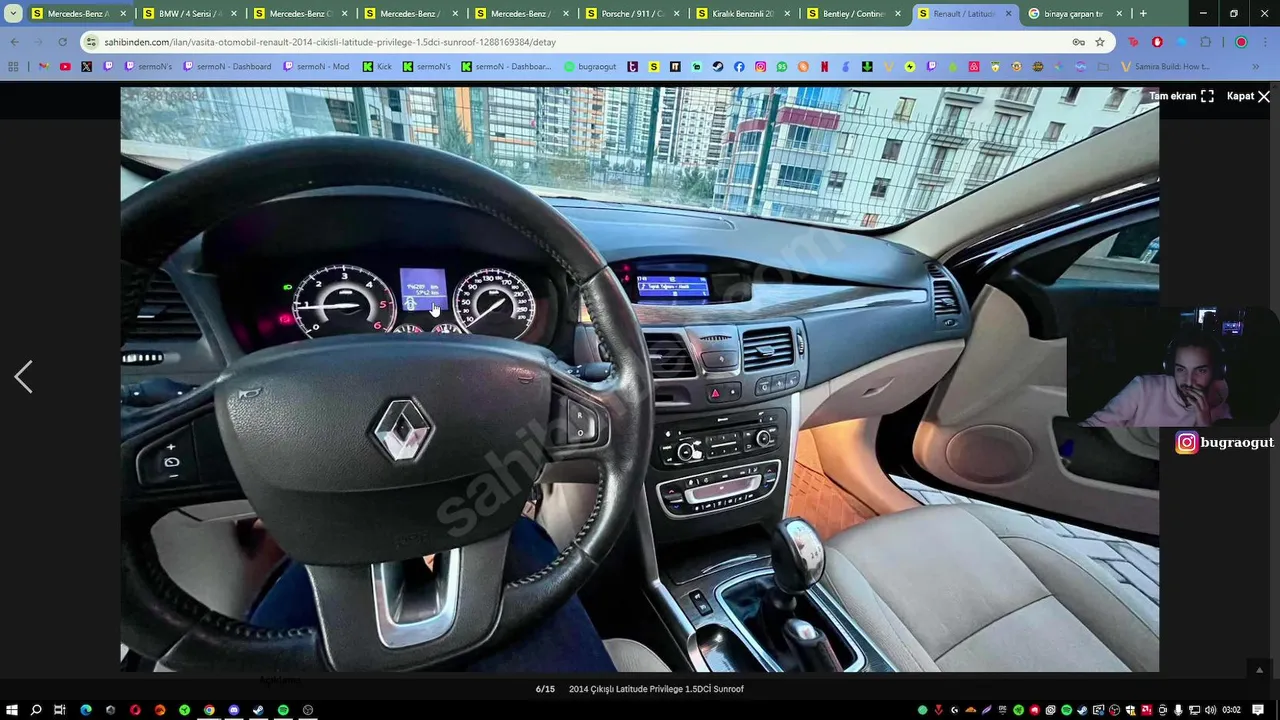Minimize the browser window
The height and width of the screenshot is (720, 1280).
click(1203, 14)
